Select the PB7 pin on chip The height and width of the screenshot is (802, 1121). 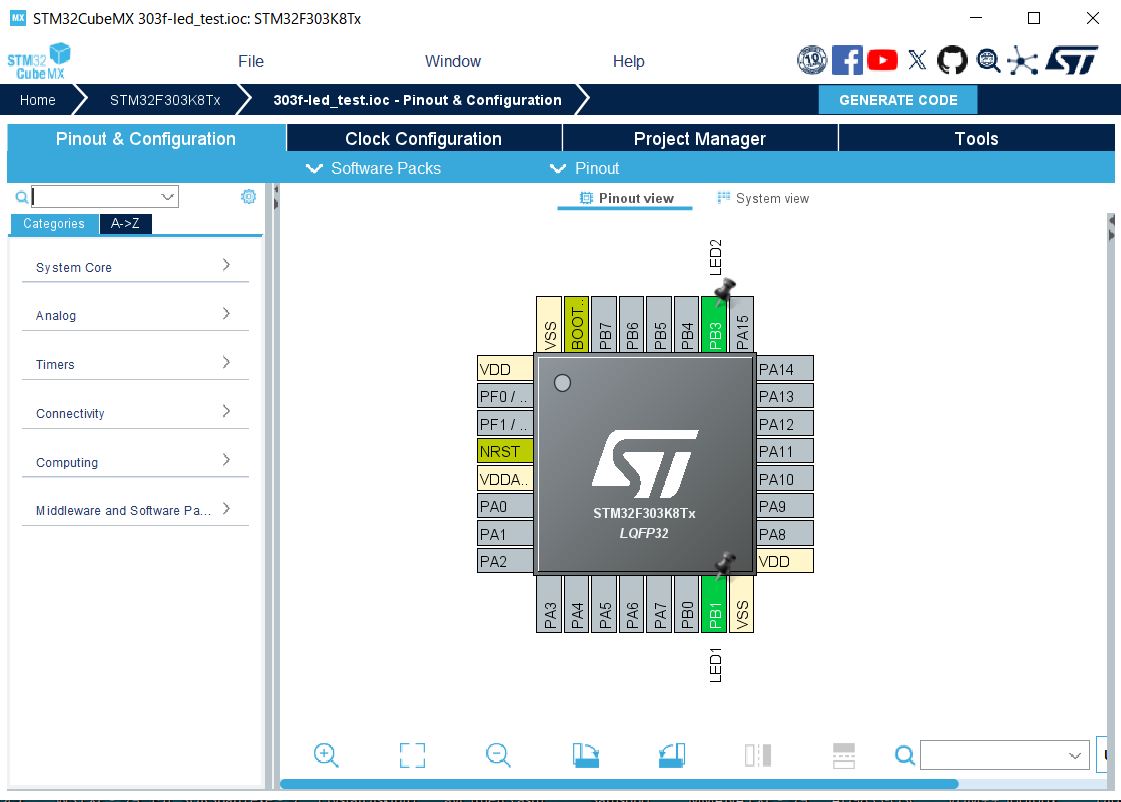(604, 325)
